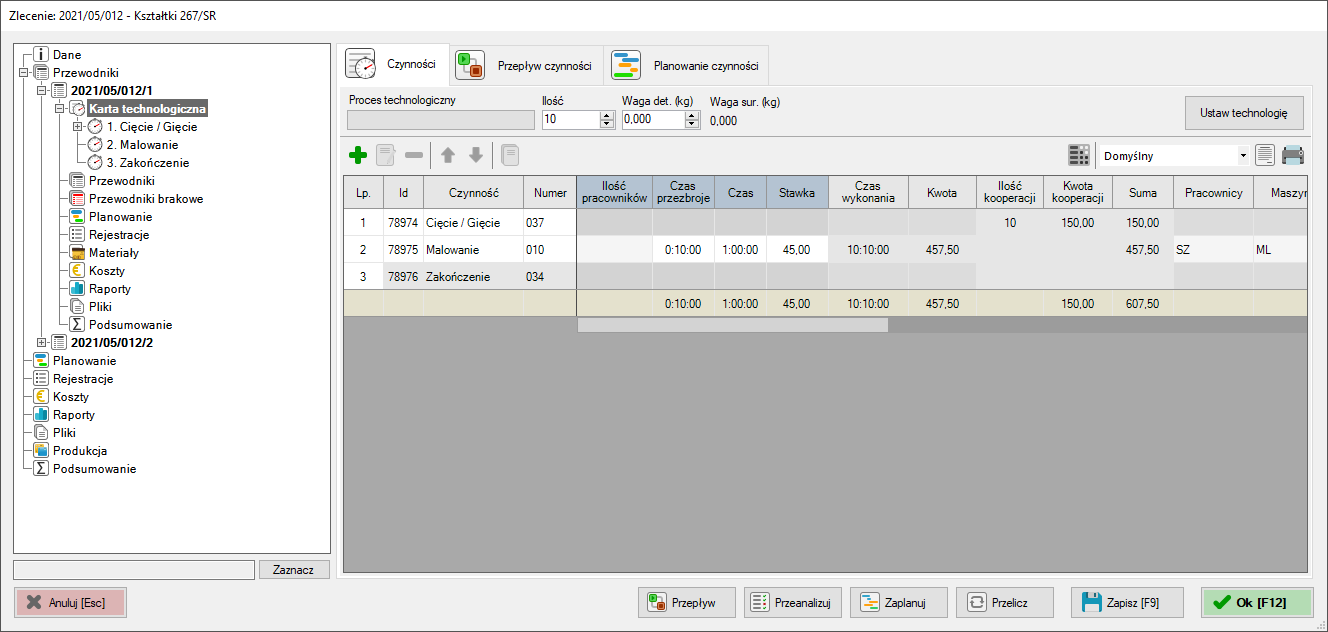Add a new operation with the green plus
1328x632 pixels.
(x=358, y=155)
